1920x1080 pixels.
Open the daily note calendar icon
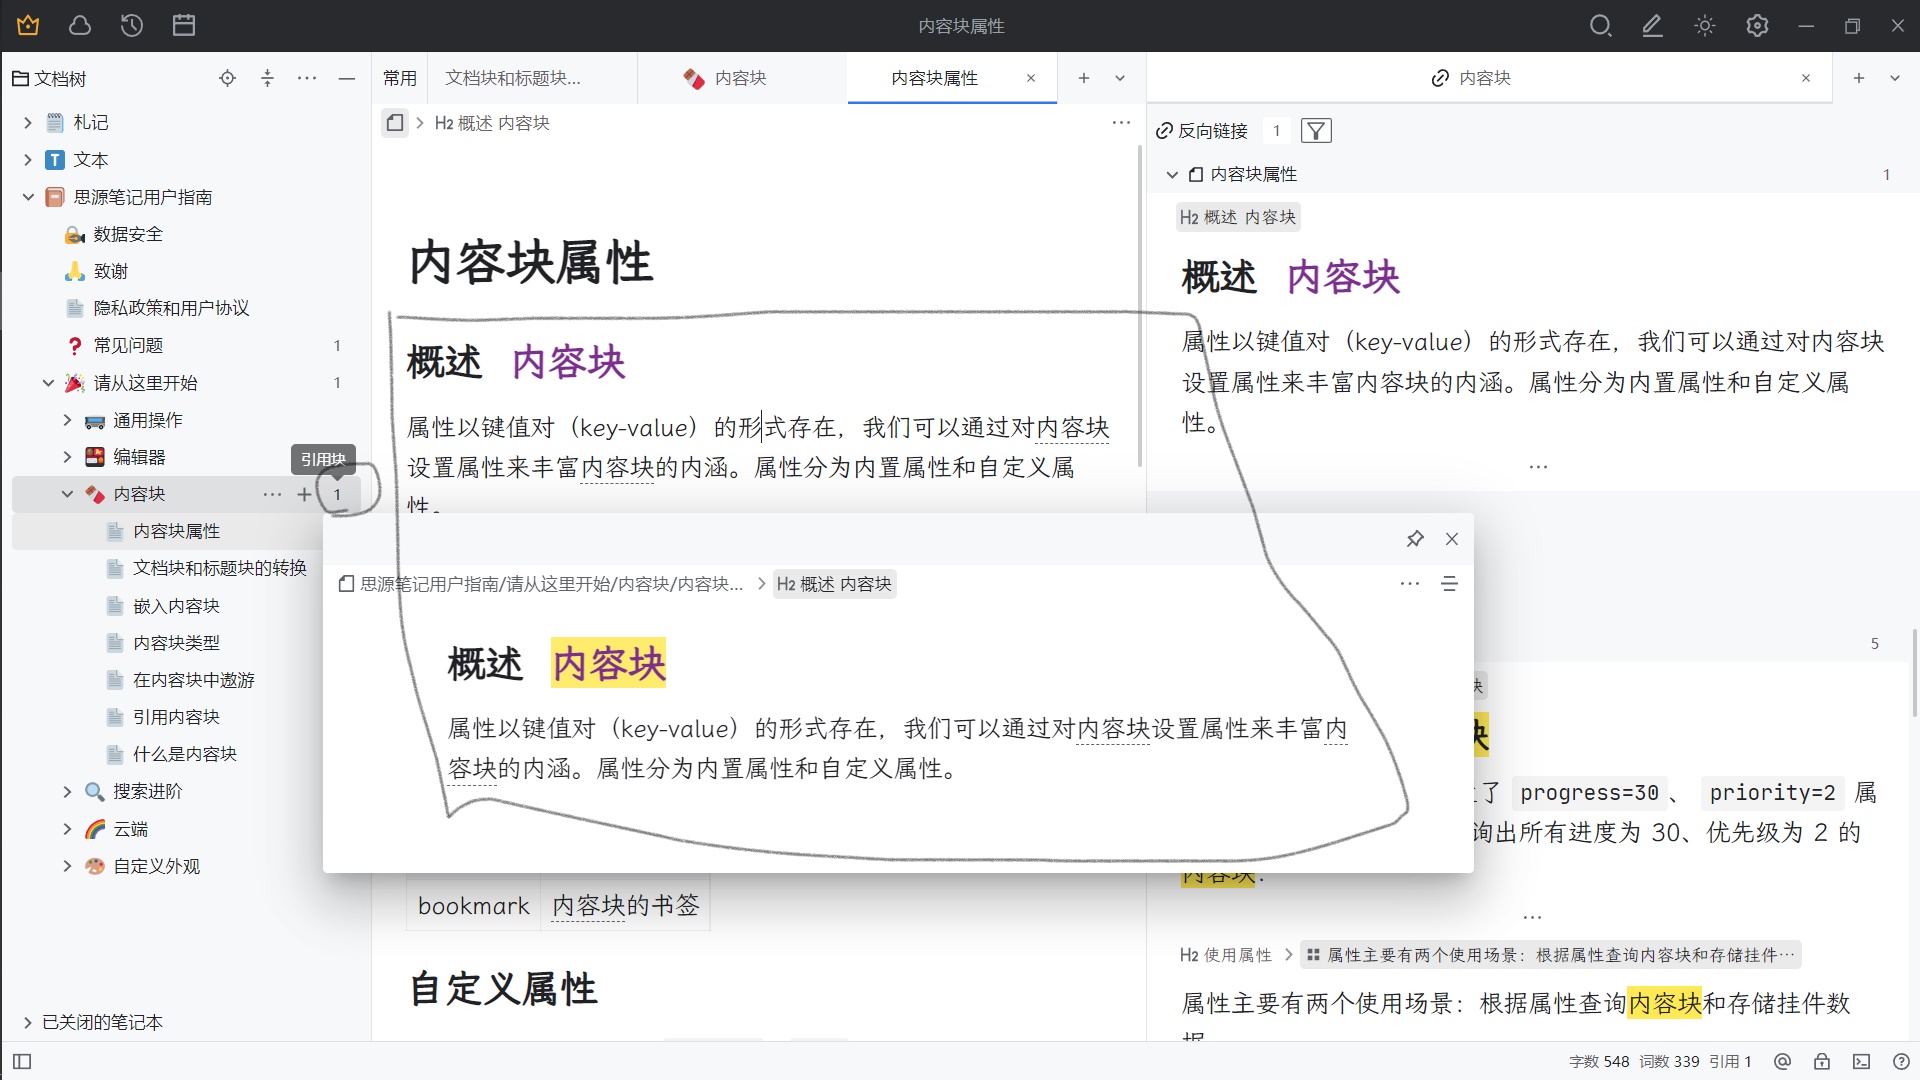184,26
